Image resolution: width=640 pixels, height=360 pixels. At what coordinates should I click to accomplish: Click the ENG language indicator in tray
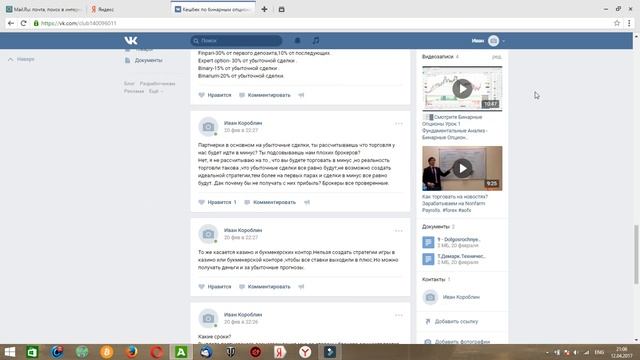(x=599, y=352)
